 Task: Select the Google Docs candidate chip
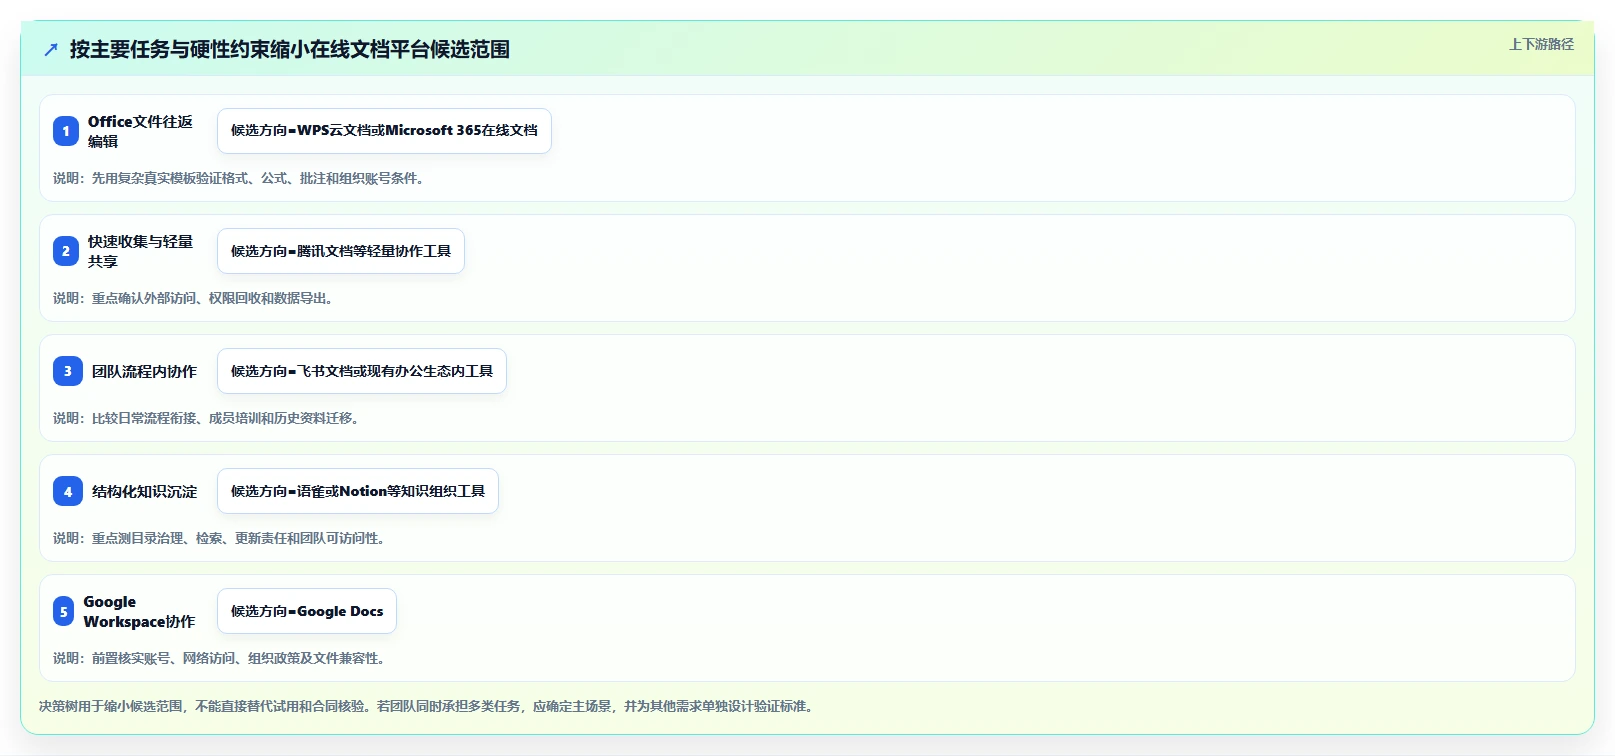(307, 611)
